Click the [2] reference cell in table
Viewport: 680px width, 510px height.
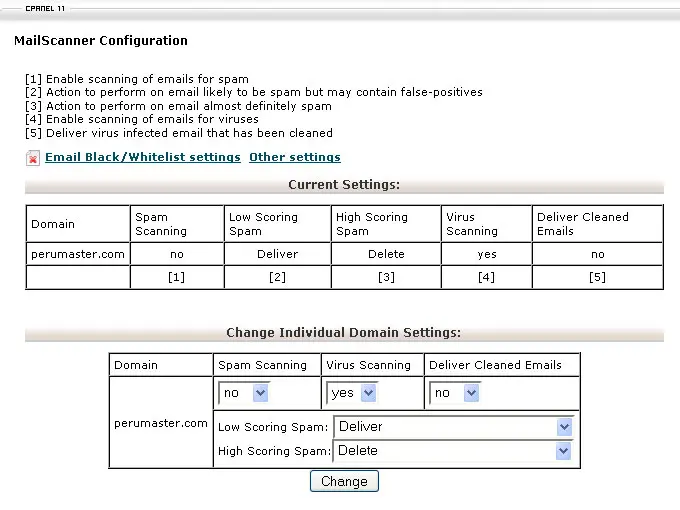pyautogui.click(x=278, y=277)
